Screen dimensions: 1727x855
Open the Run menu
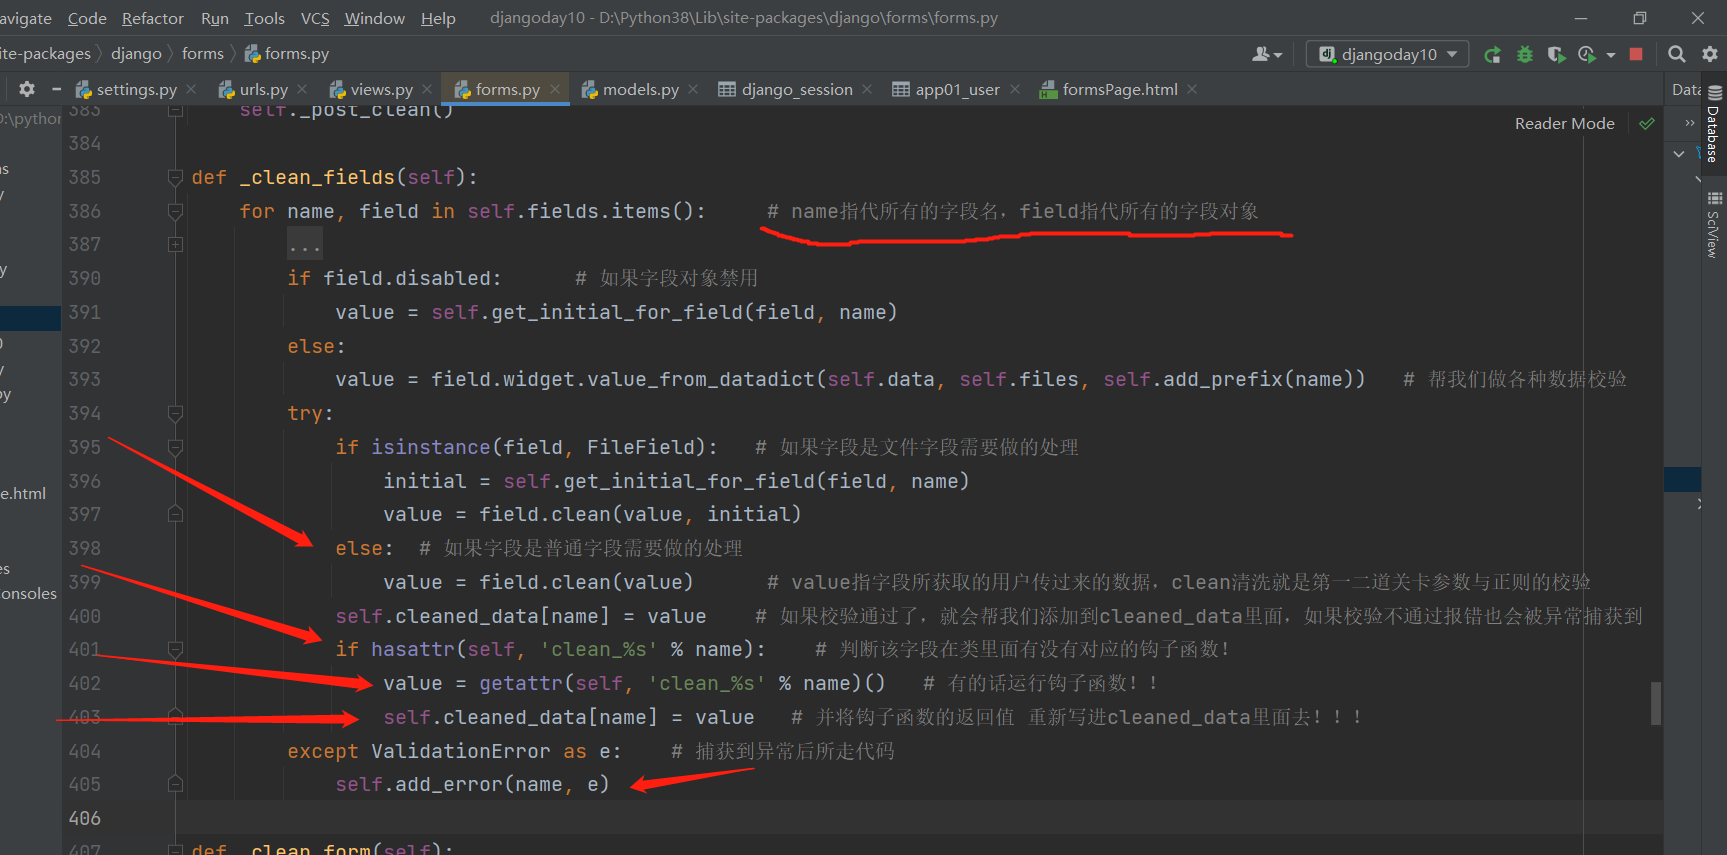[x=215, y=18]
